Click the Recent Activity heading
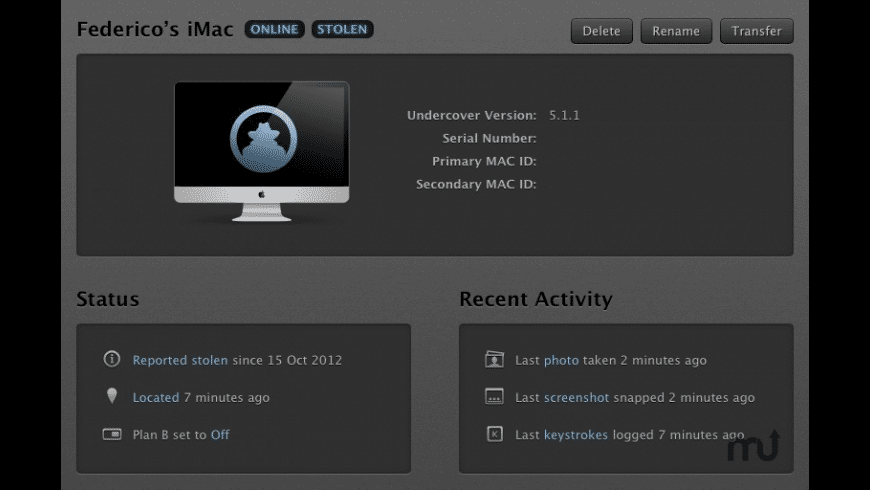 pos(536,299)
